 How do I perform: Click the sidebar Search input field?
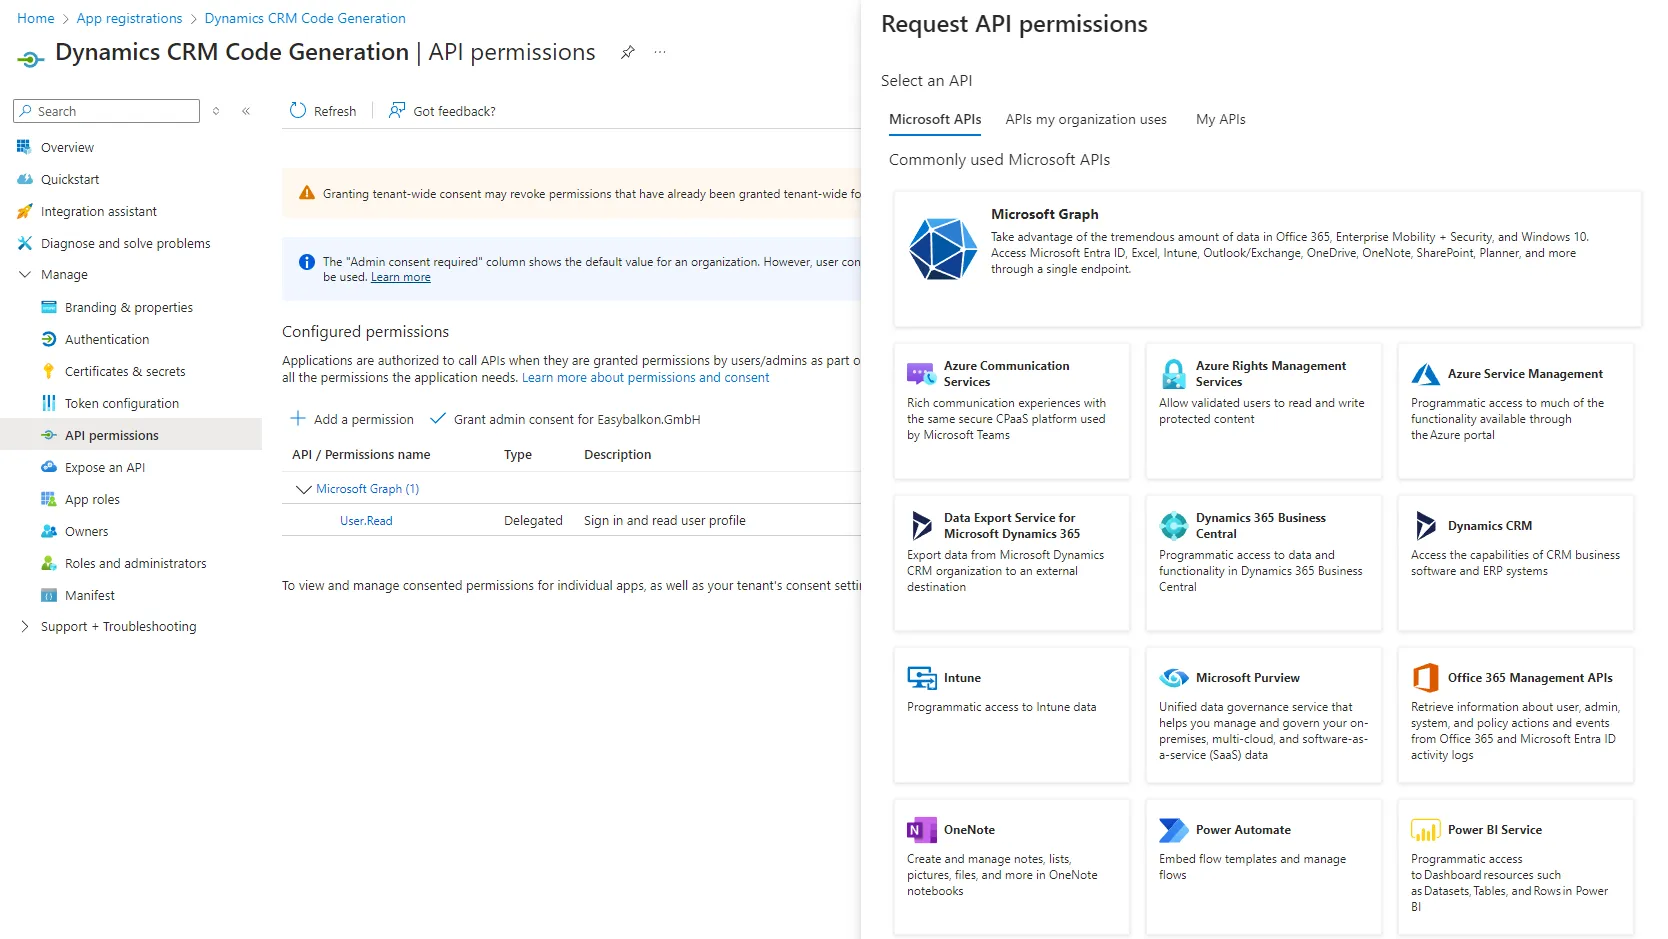pos(107,111)
